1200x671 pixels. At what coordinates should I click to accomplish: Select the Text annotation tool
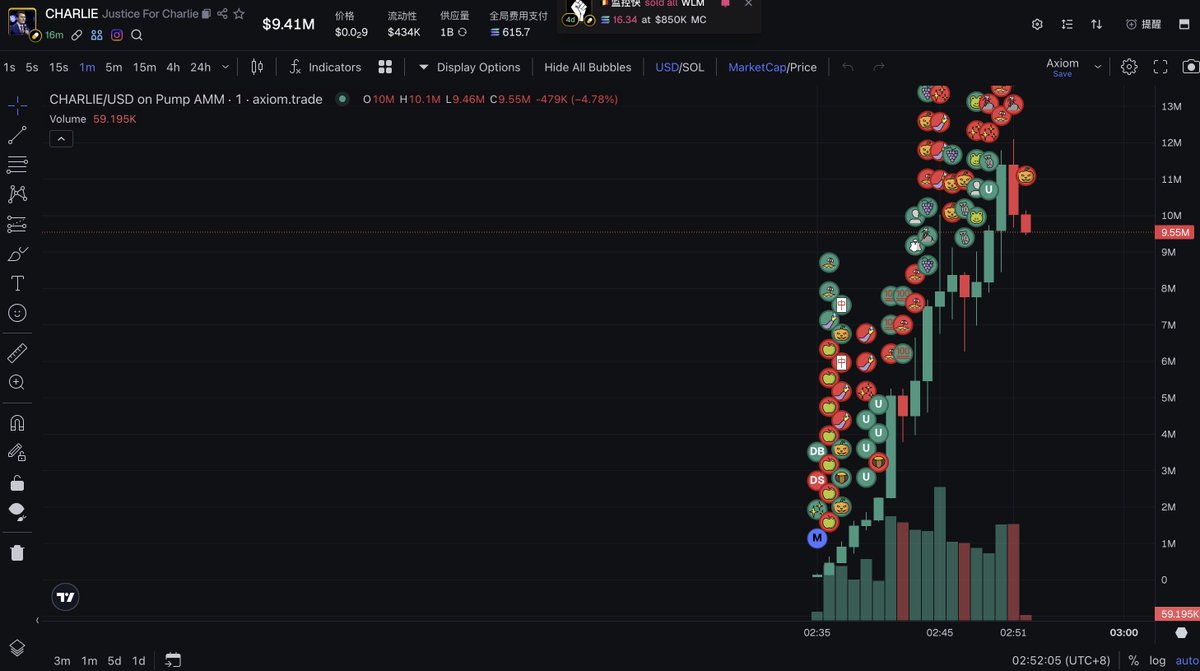[x=17, y=284]
